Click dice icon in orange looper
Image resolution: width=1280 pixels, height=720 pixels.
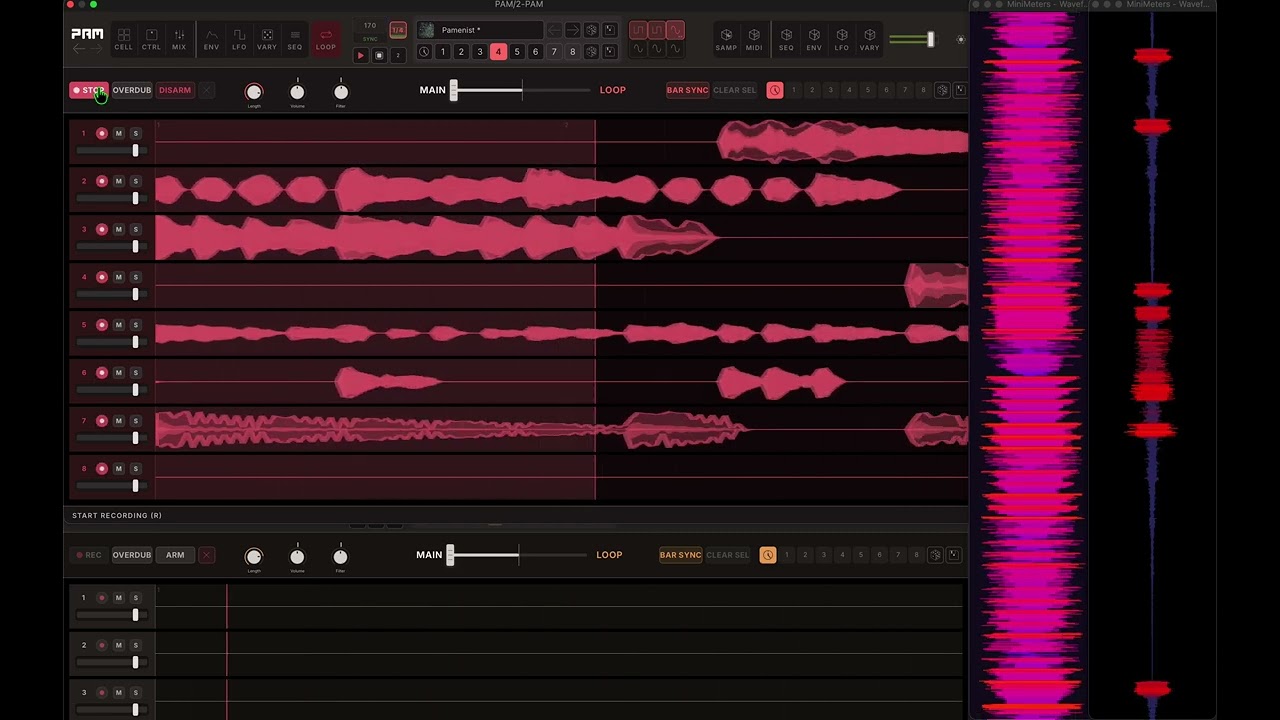pyautogui.click(x=935, y=555)
